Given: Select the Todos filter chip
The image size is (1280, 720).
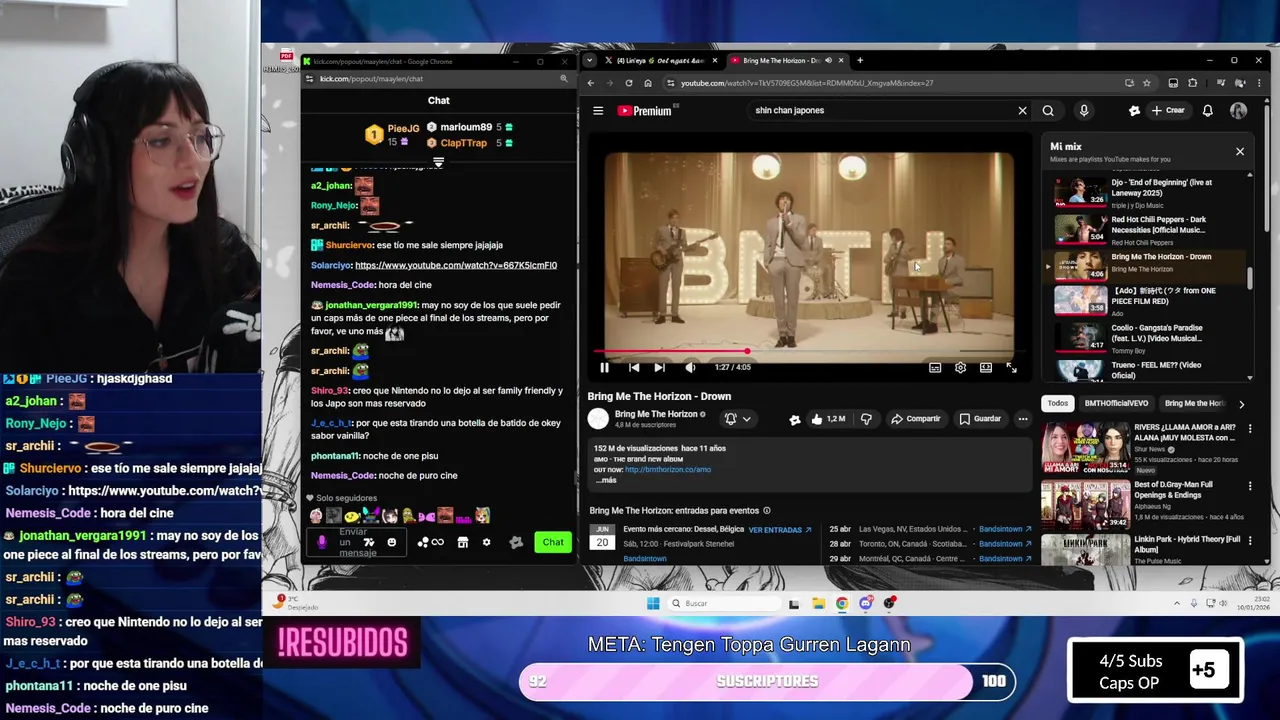Looking at the screenshot, I should 1058,403.
